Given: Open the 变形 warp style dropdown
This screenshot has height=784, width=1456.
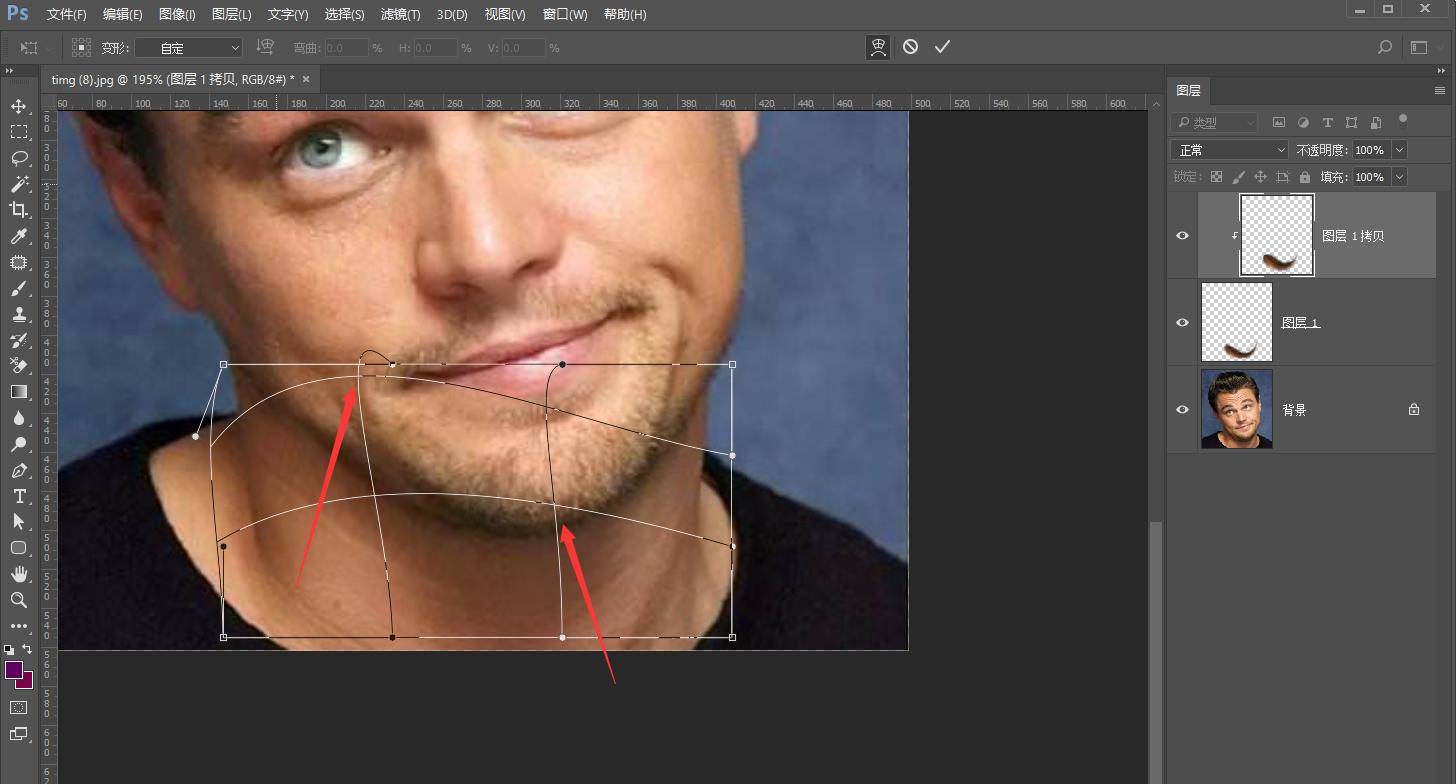Looking at the screenshot, I should pyautogui.click(x=189, y=48).
